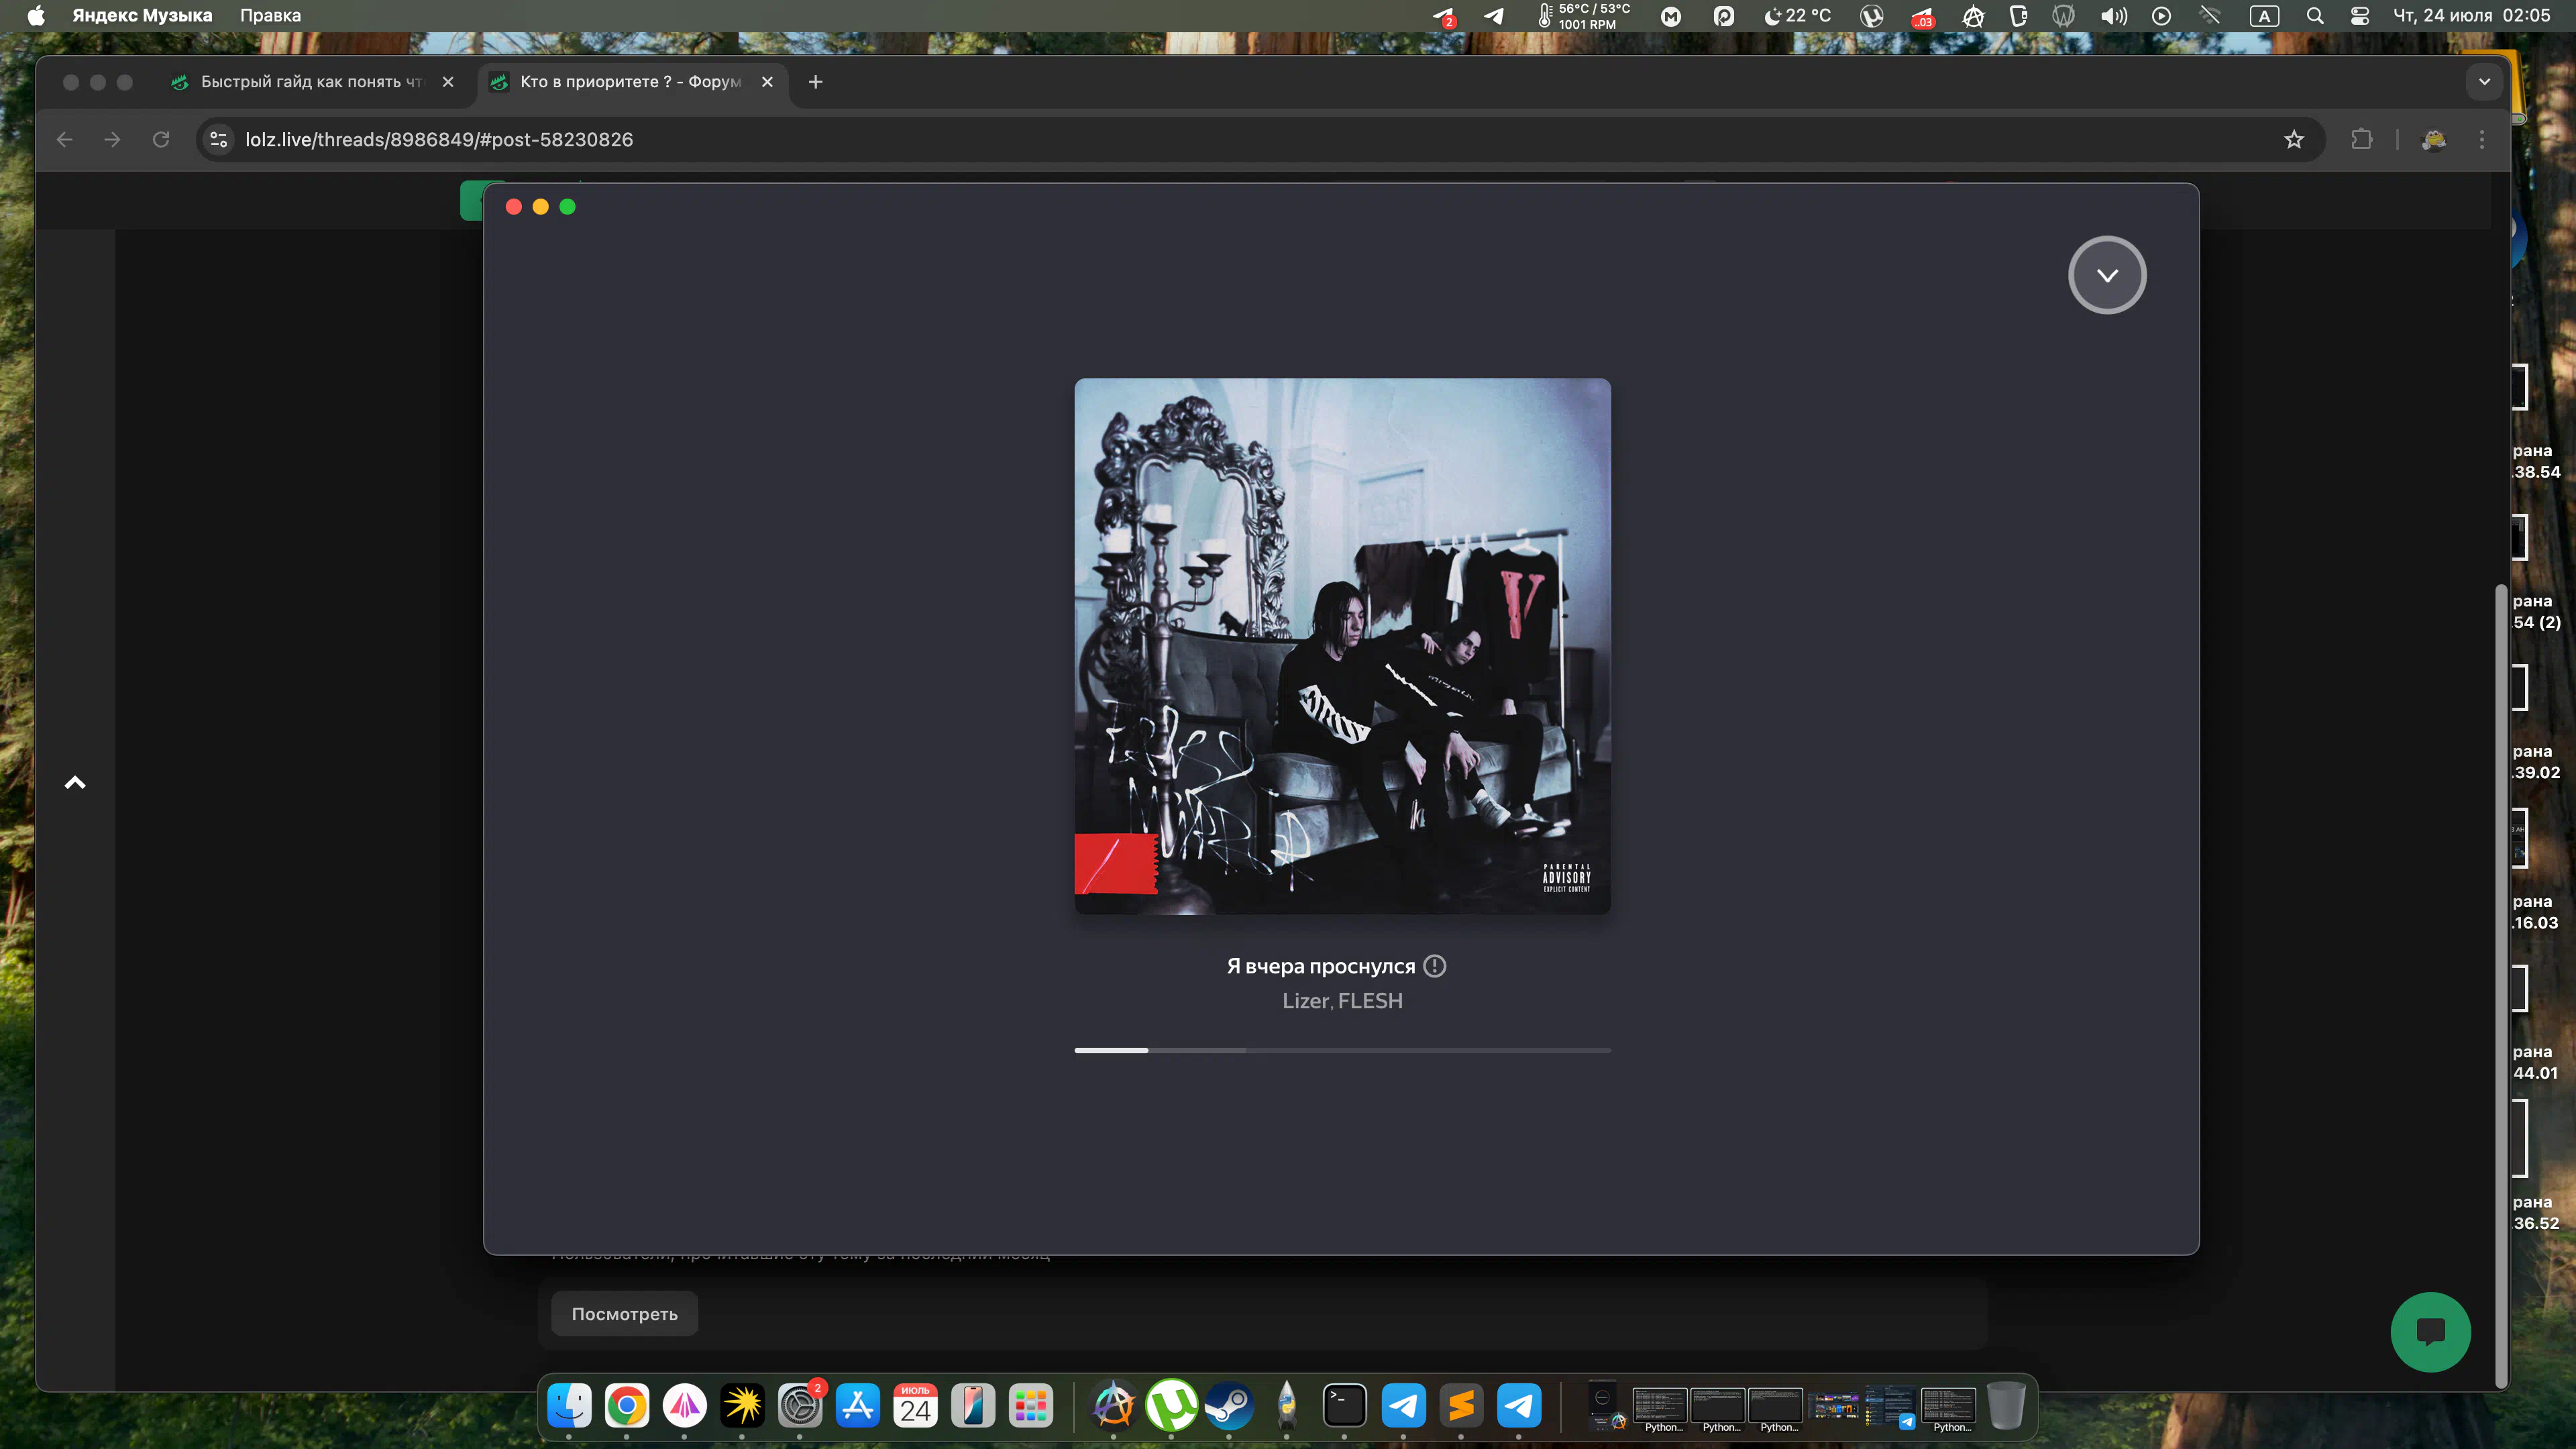Reload the lolz.live page
The height and width of the screenshot is (1449, 2576).
(x=160, y=139)
